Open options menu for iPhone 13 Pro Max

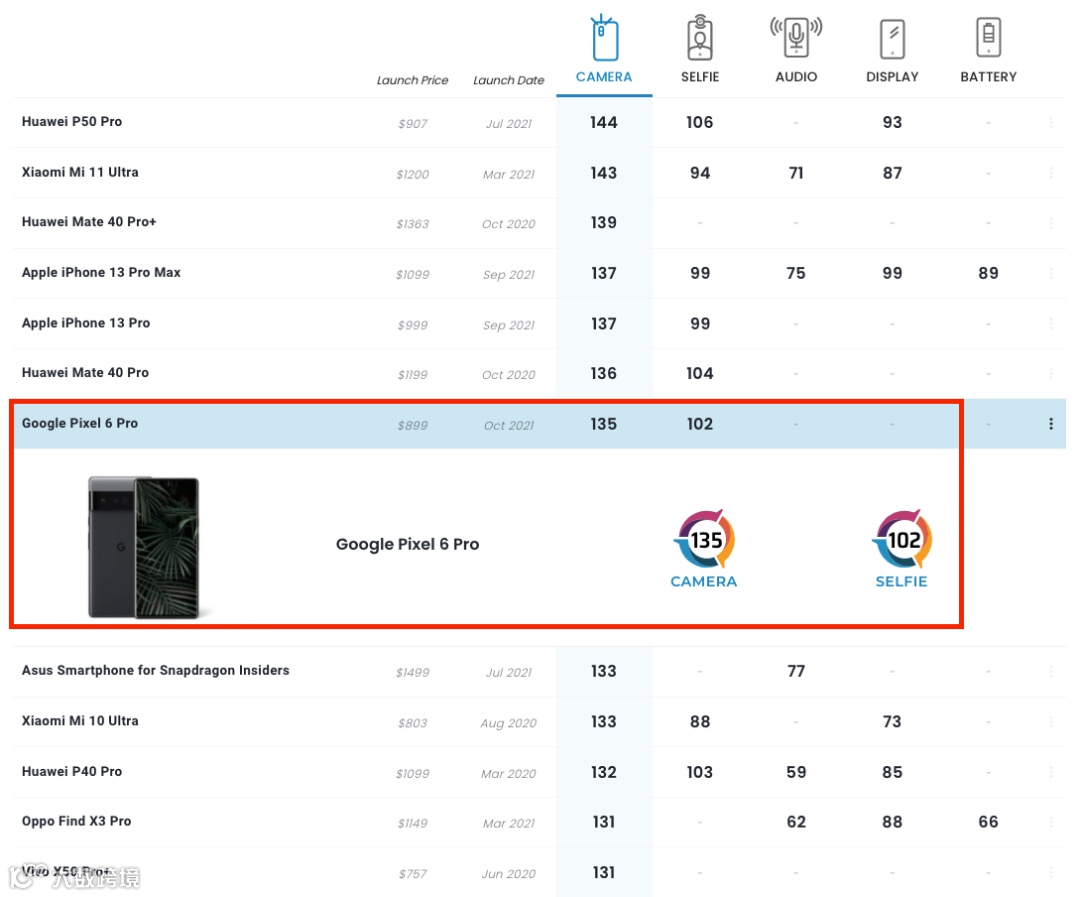coord(1051,273)
